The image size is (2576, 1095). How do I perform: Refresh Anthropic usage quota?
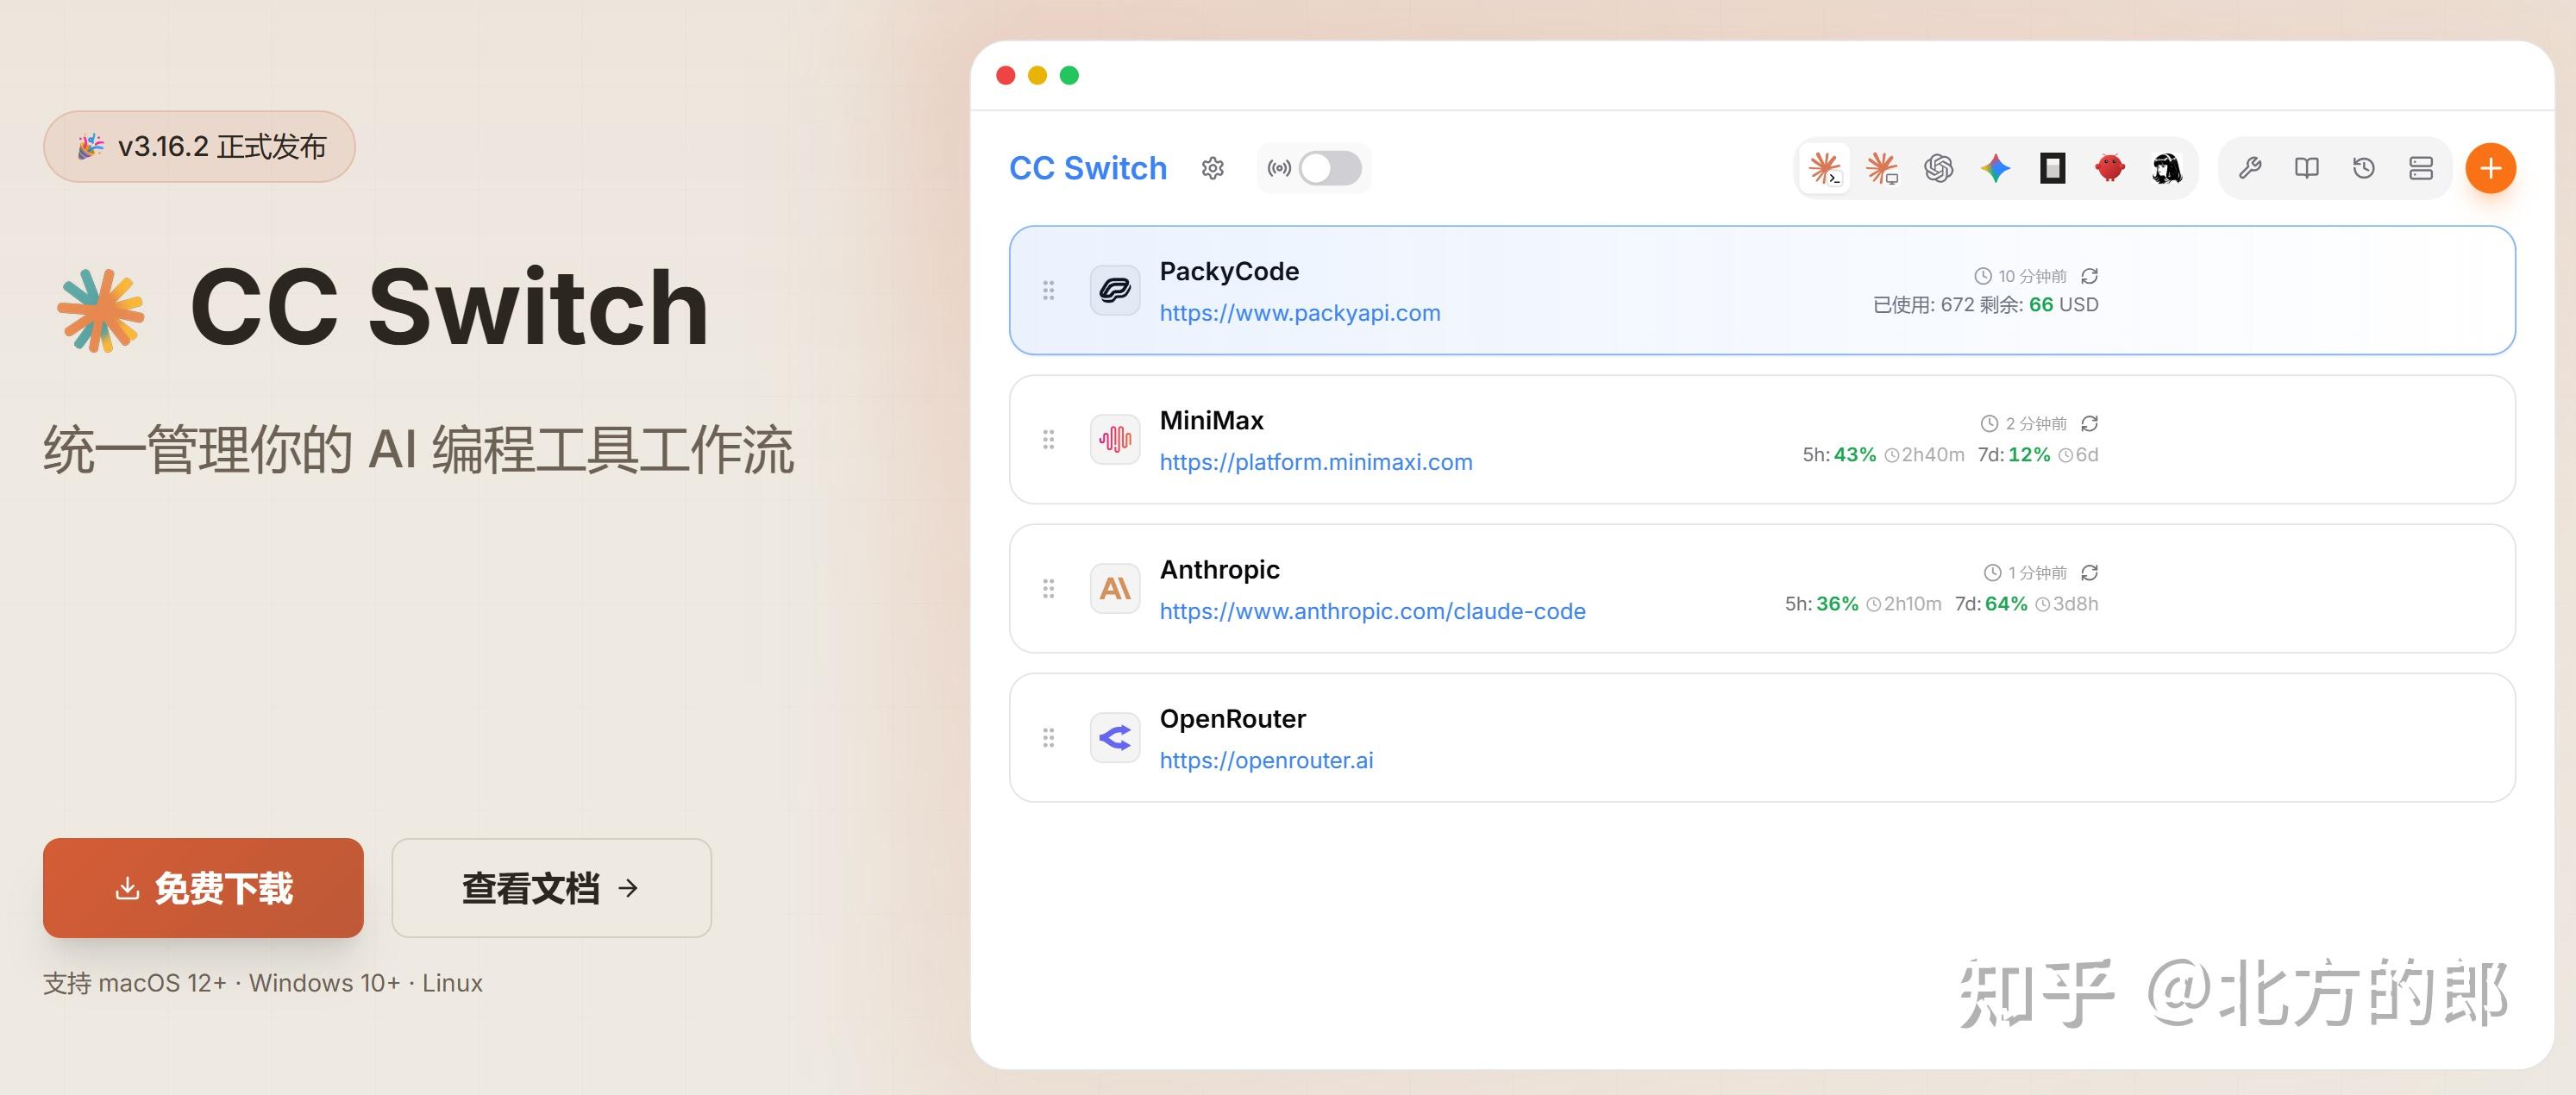coord(2089,573)
